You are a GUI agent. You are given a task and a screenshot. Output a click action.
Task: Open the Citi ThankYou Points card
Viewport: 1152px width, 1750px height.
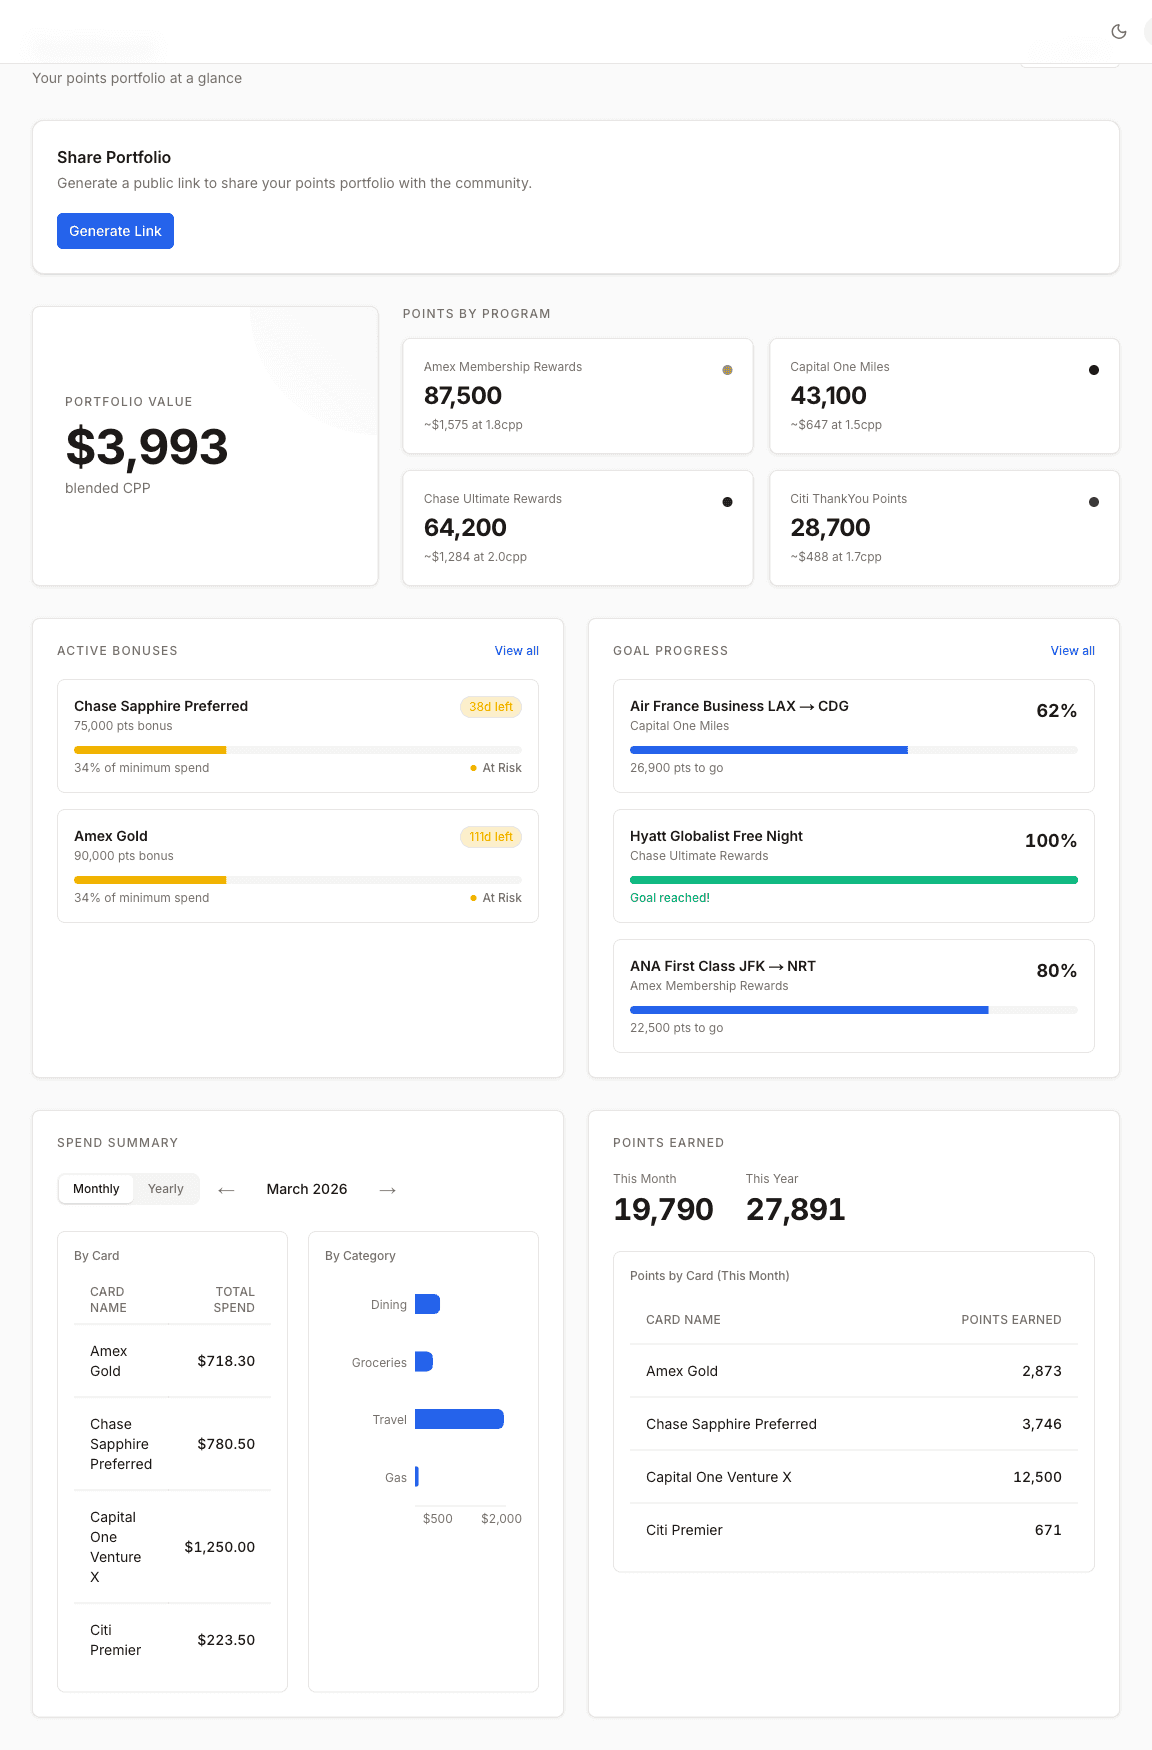tap(944, 528)
